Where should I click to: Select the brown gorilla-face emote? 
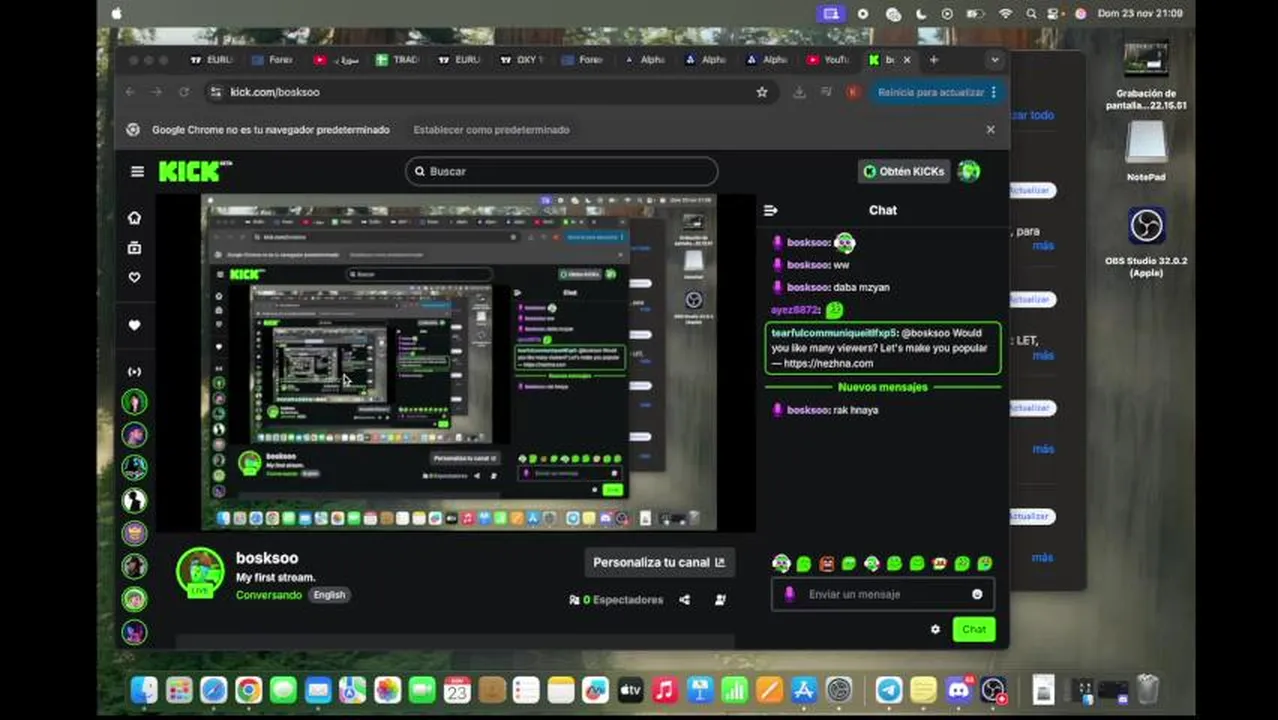click(x=826, y=564)
